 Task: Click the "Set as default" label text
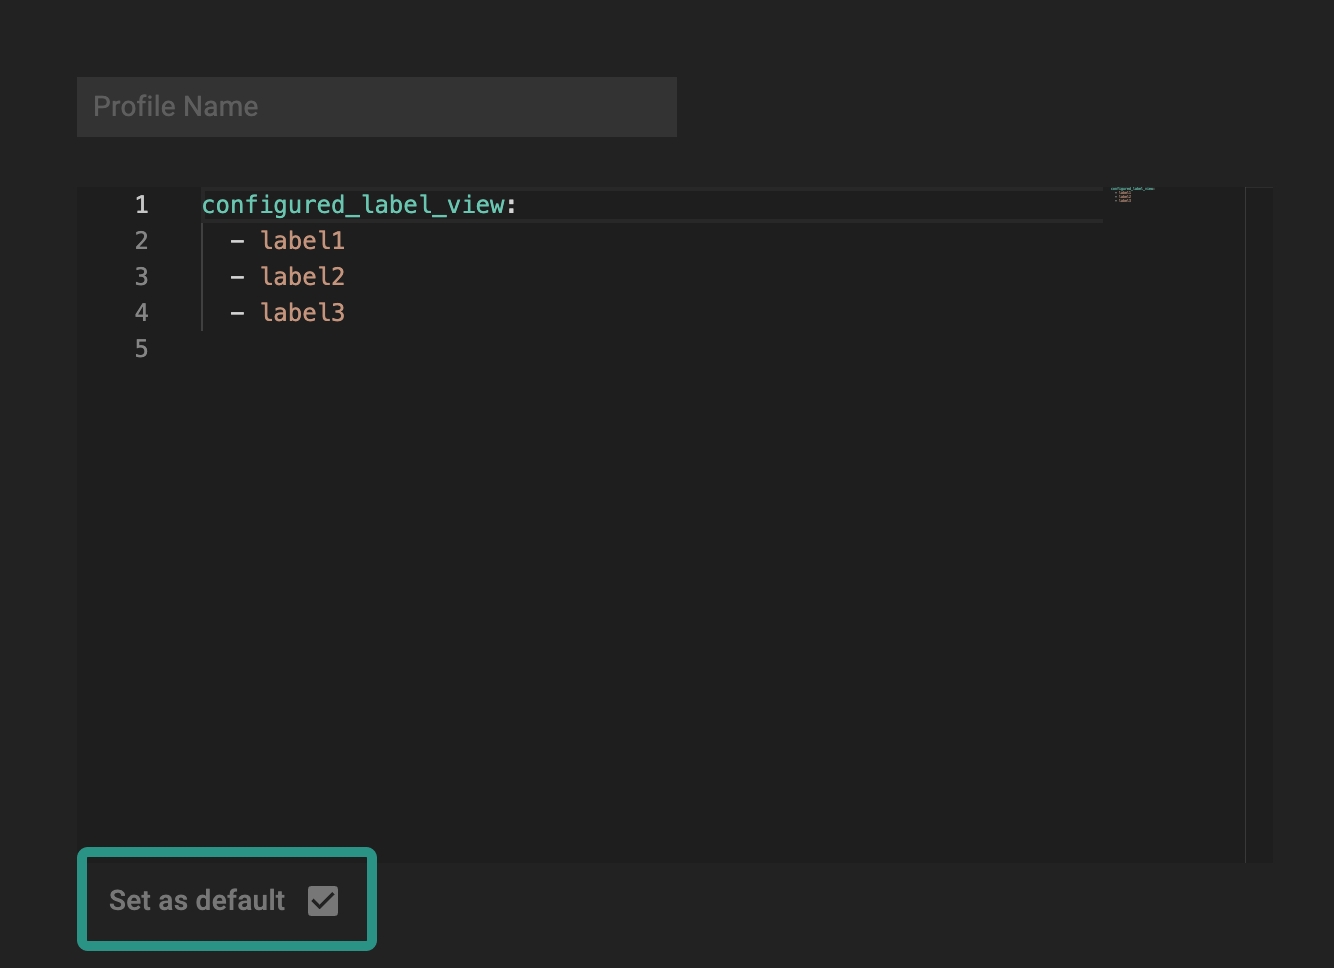tap(197, 900)
